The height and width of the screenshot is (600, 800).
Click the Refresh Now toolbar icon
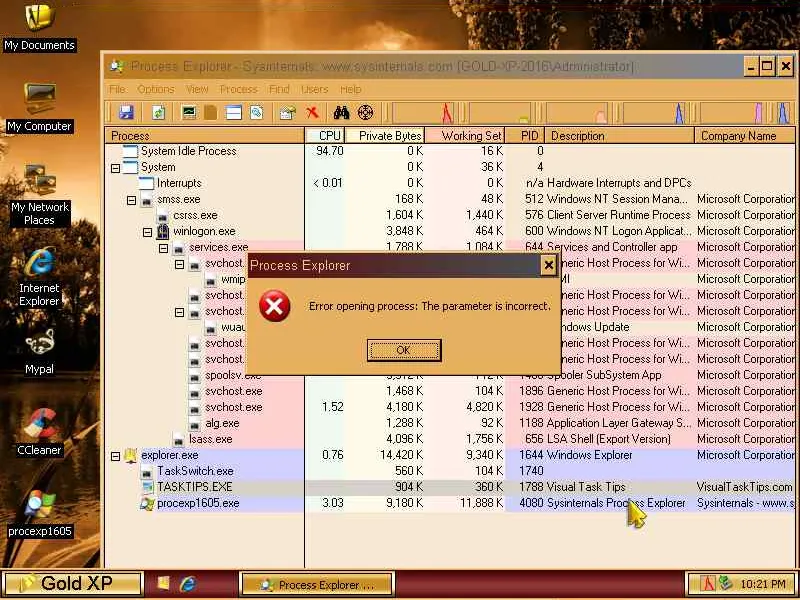[x=158, y=112]
